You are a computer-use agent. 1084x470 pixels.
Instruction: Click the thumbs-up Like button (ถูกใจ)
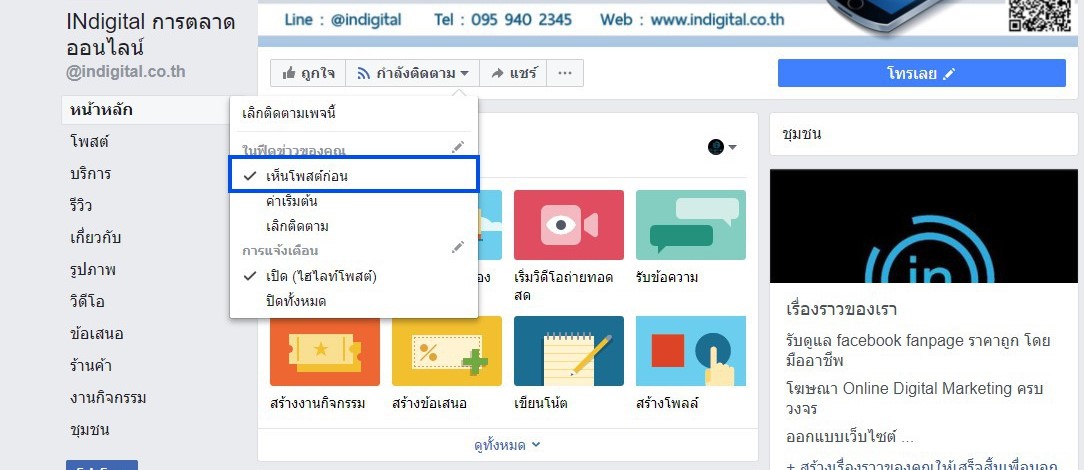pos(308,73)
